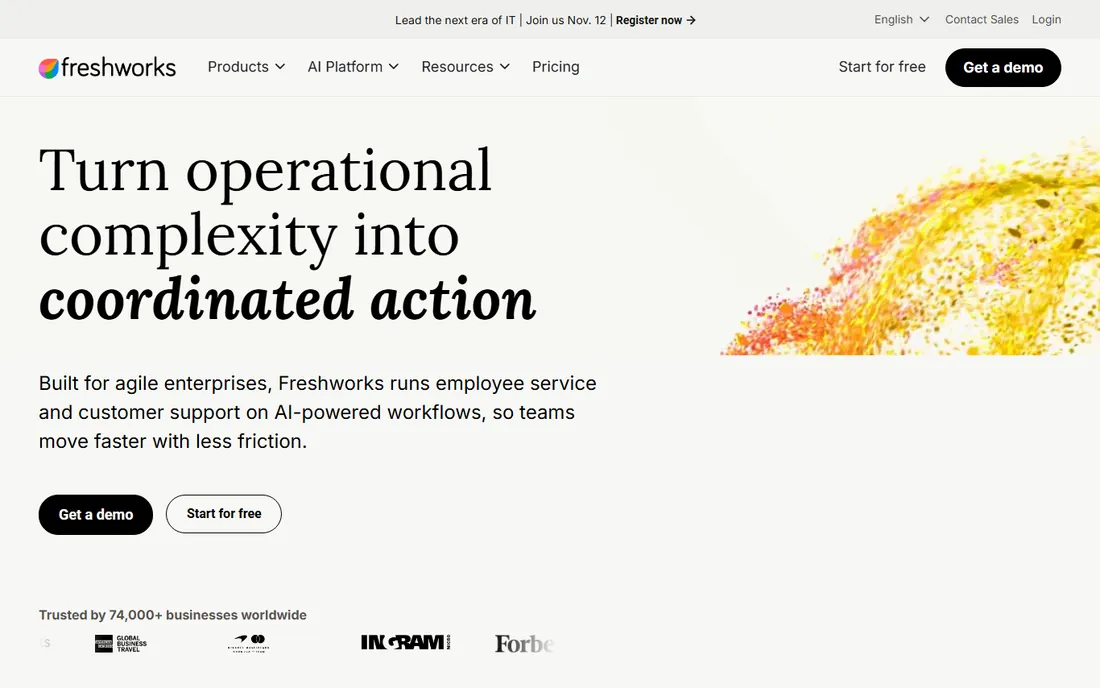Expand the Products dropdown menu
This screenshot has height=688, width=1100.
coord(246,67)
